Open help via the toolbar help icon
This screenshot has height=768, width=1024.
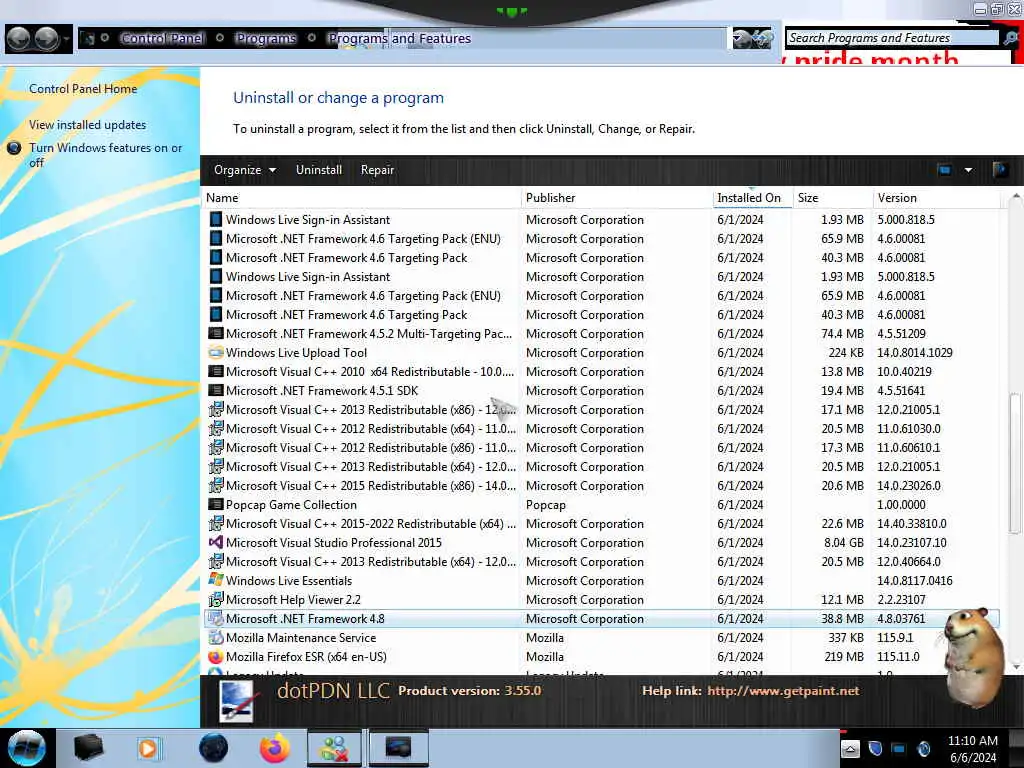pos(999,170)
